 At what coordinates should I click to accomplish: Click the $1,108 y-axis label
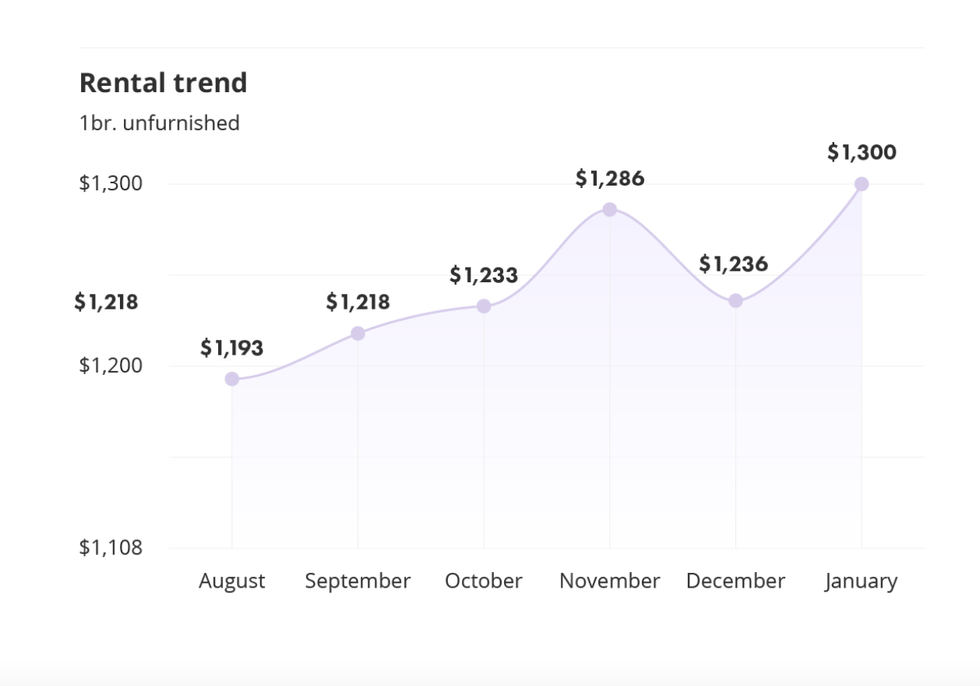pos(110,547)
